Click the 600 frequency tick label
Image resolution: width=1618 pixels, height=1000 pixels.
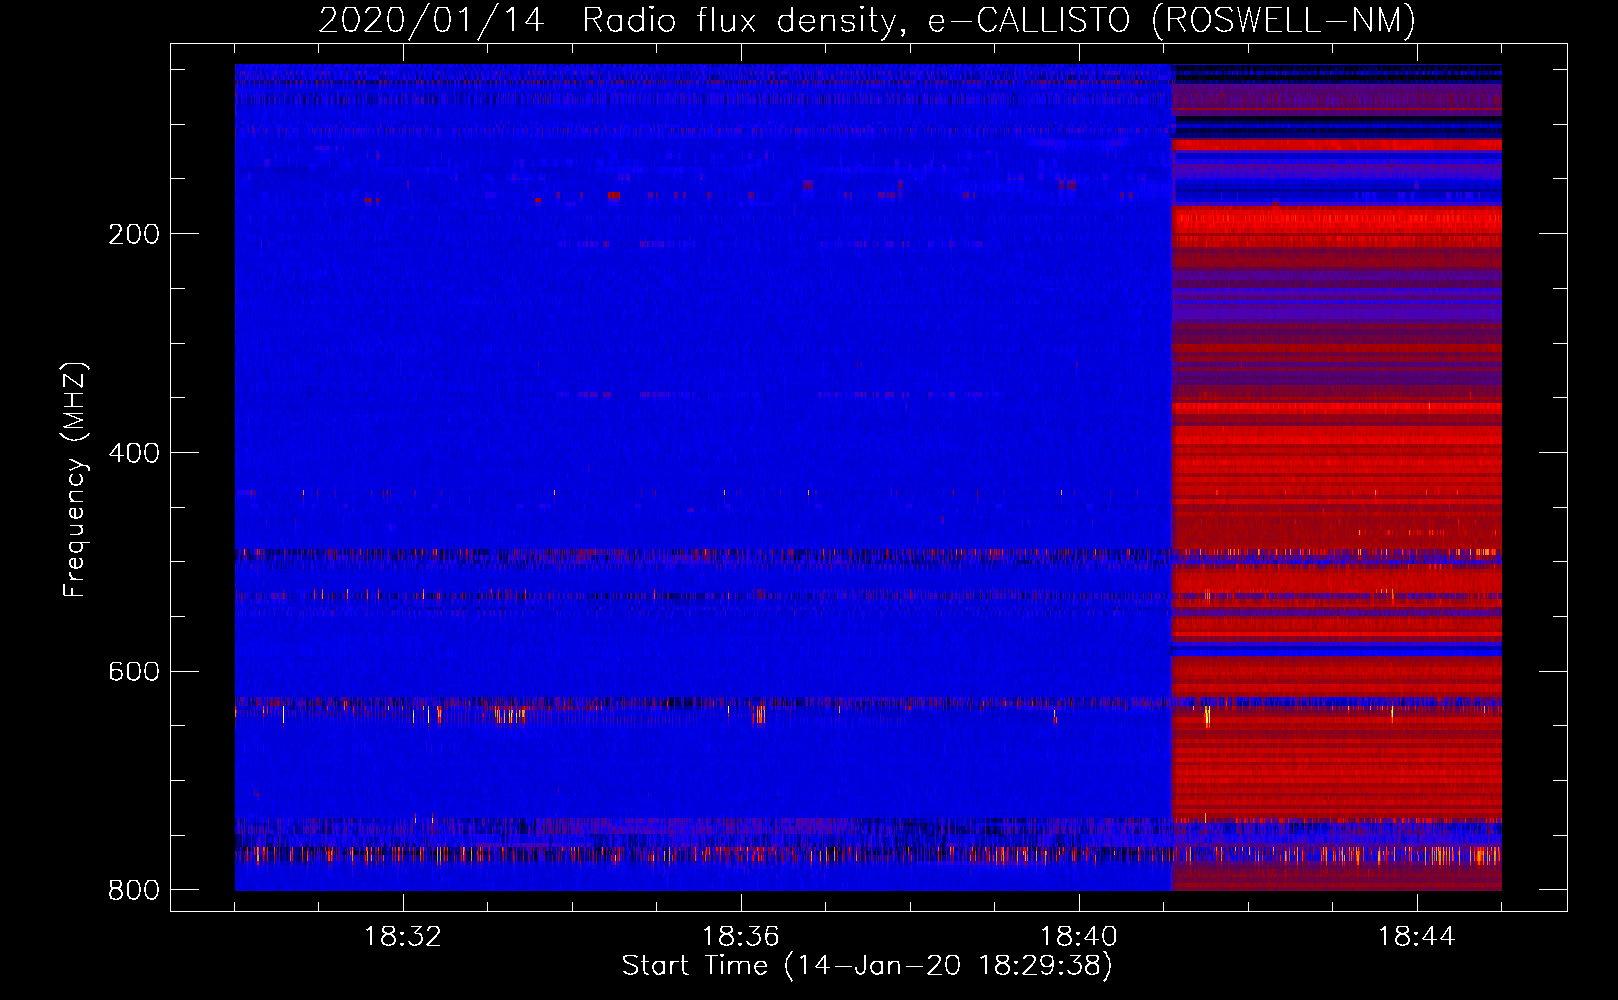[134, 671]
